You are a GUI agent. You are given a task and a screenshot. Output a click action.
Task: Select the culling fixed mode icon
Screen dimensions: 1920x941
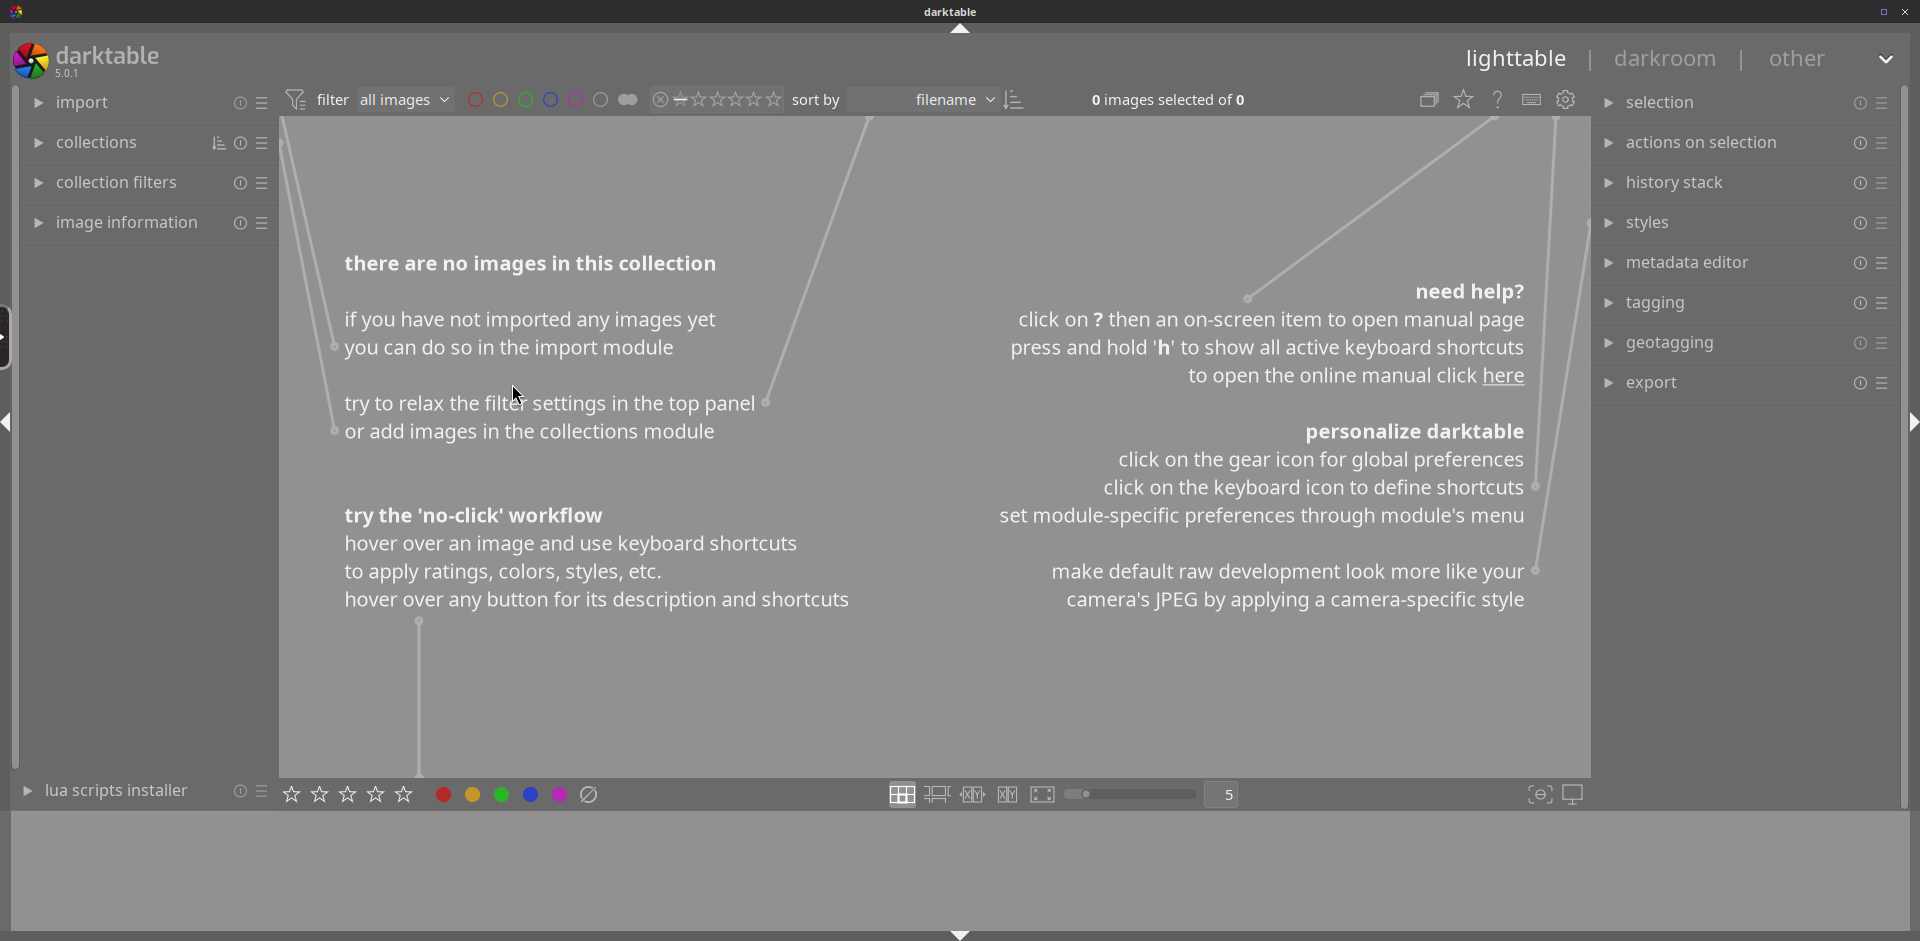point(1007,795)
